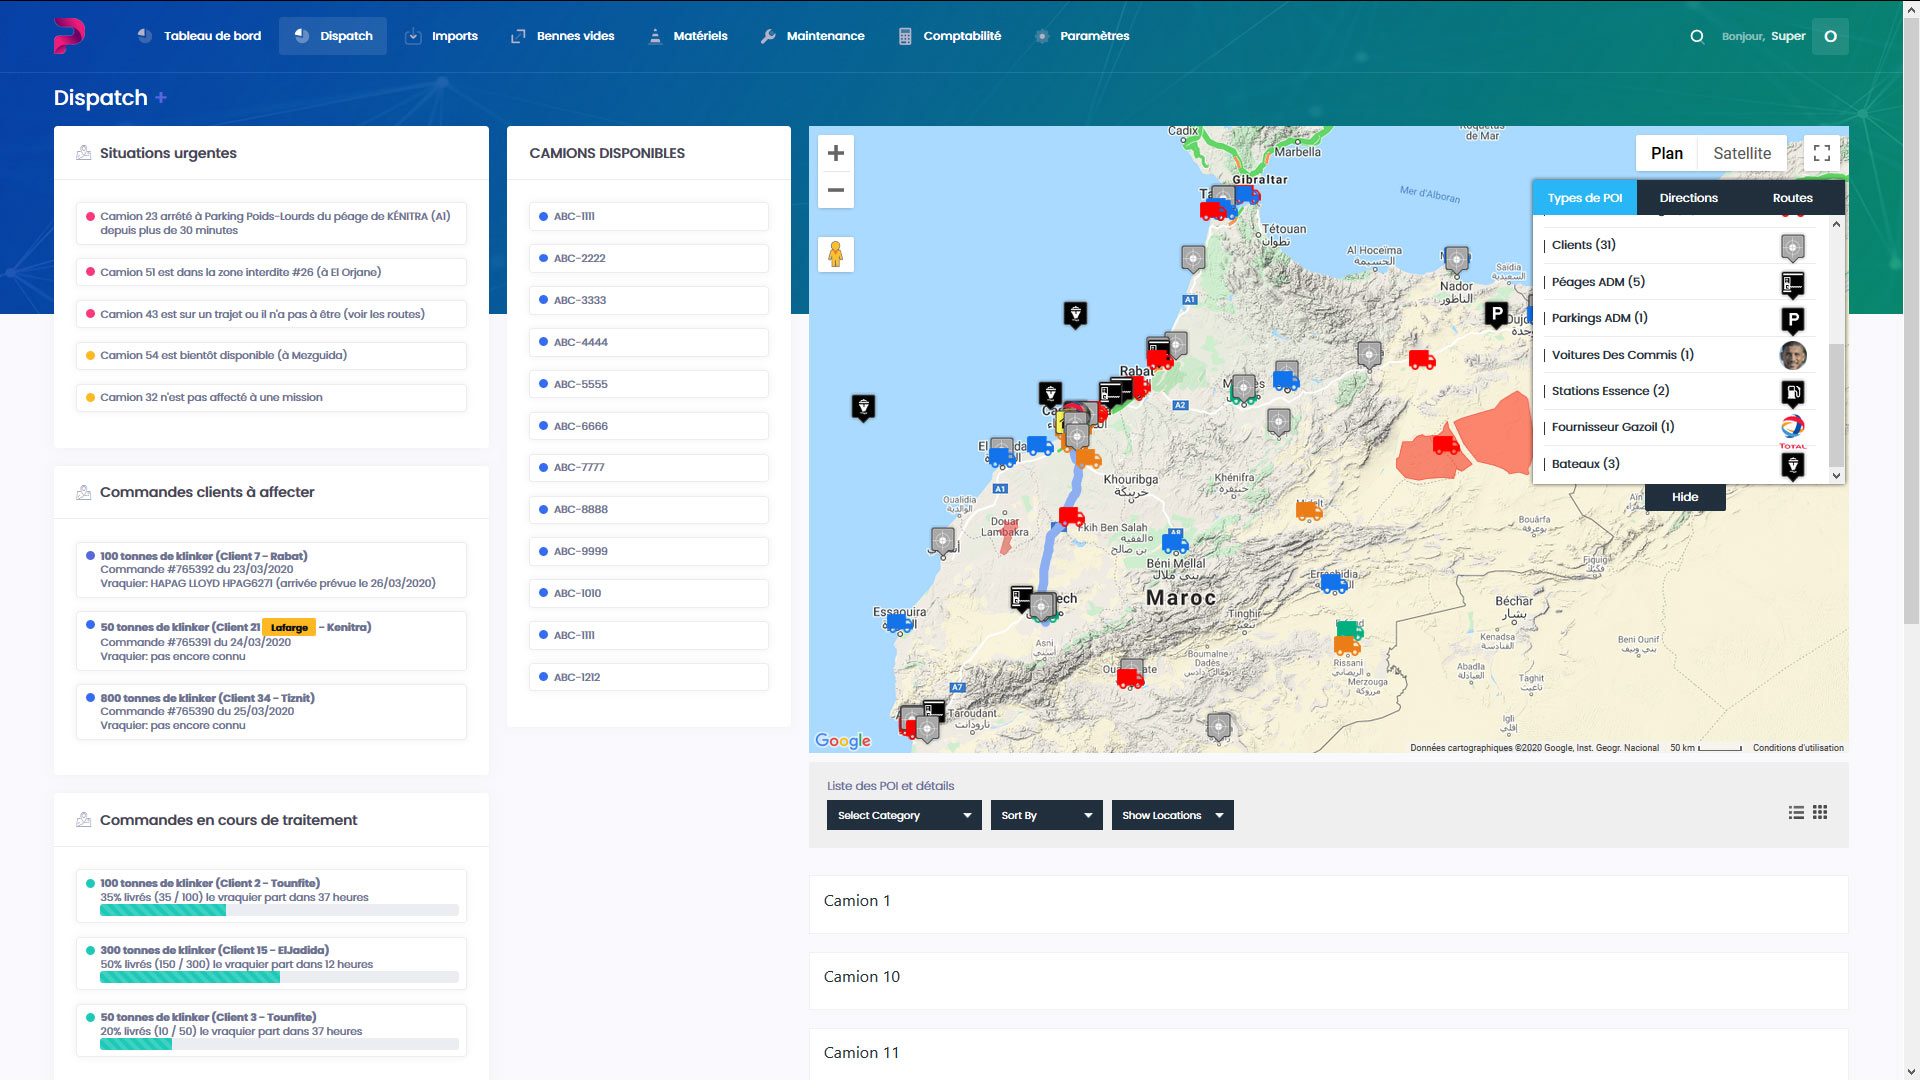Open the Show Locations dropdown
Screen dimensions: 1920x1080
(1172, 815)
